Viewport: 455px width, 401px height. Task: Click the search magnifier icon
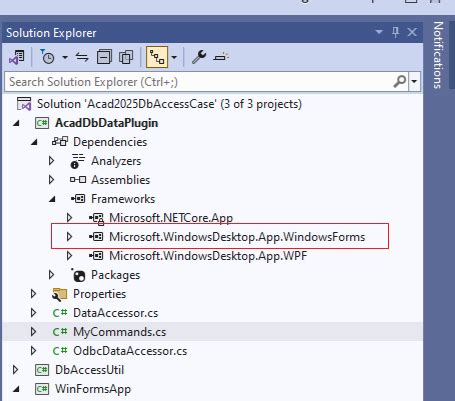pos(400,81)
